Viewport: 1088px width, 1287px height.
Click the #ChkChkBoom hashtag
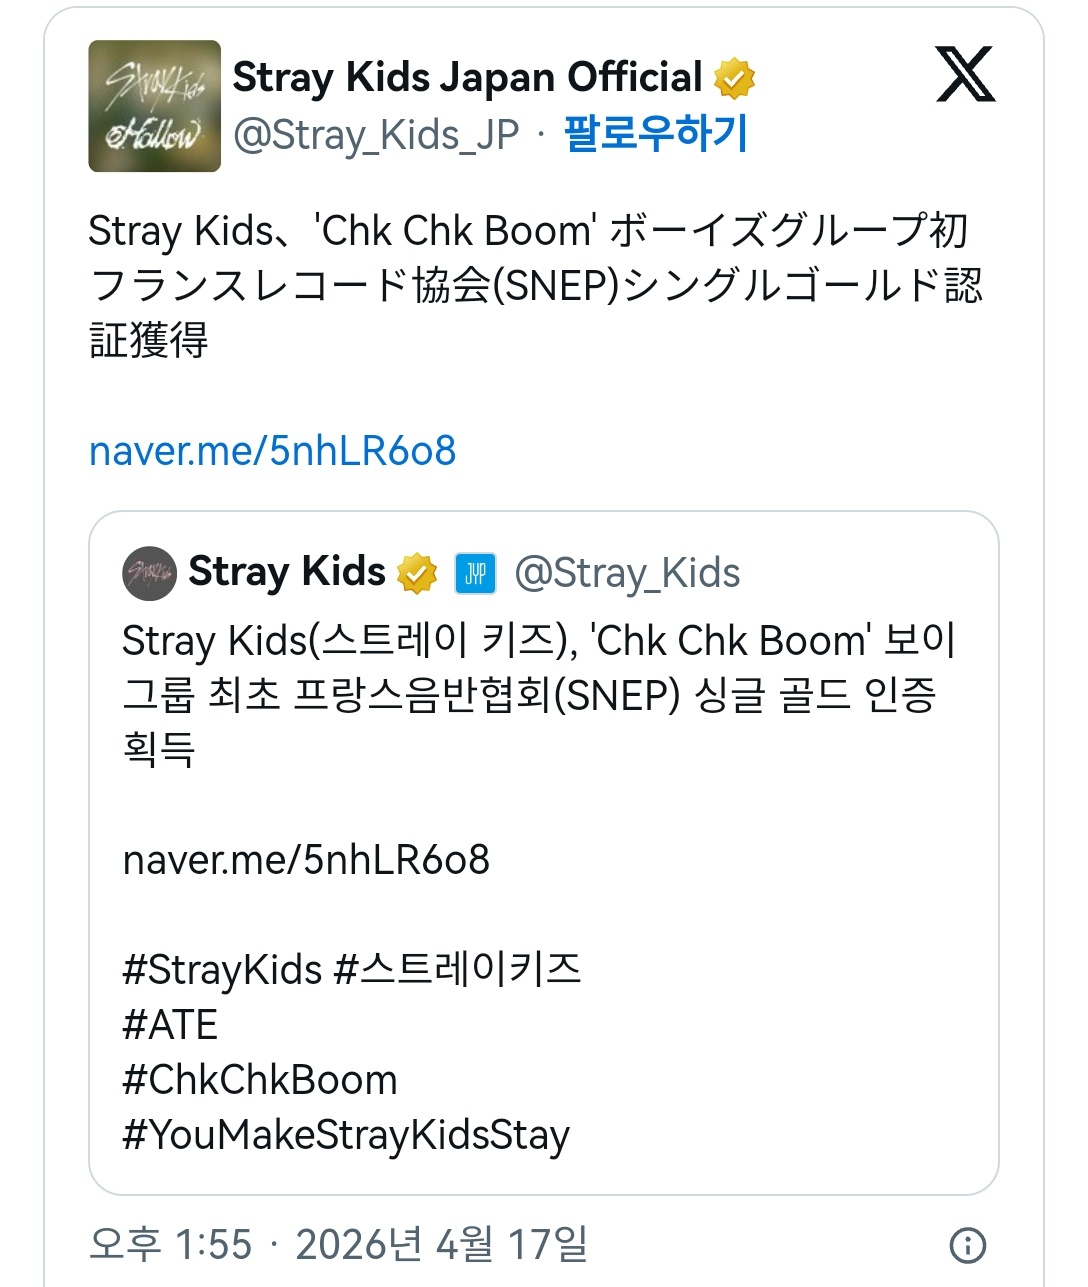pyautogui.click(x=259, y=1080)
